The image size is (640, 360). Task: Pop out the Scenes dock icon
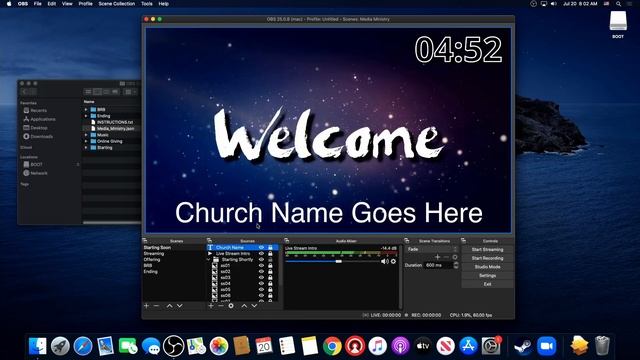(x=145, y=240)
